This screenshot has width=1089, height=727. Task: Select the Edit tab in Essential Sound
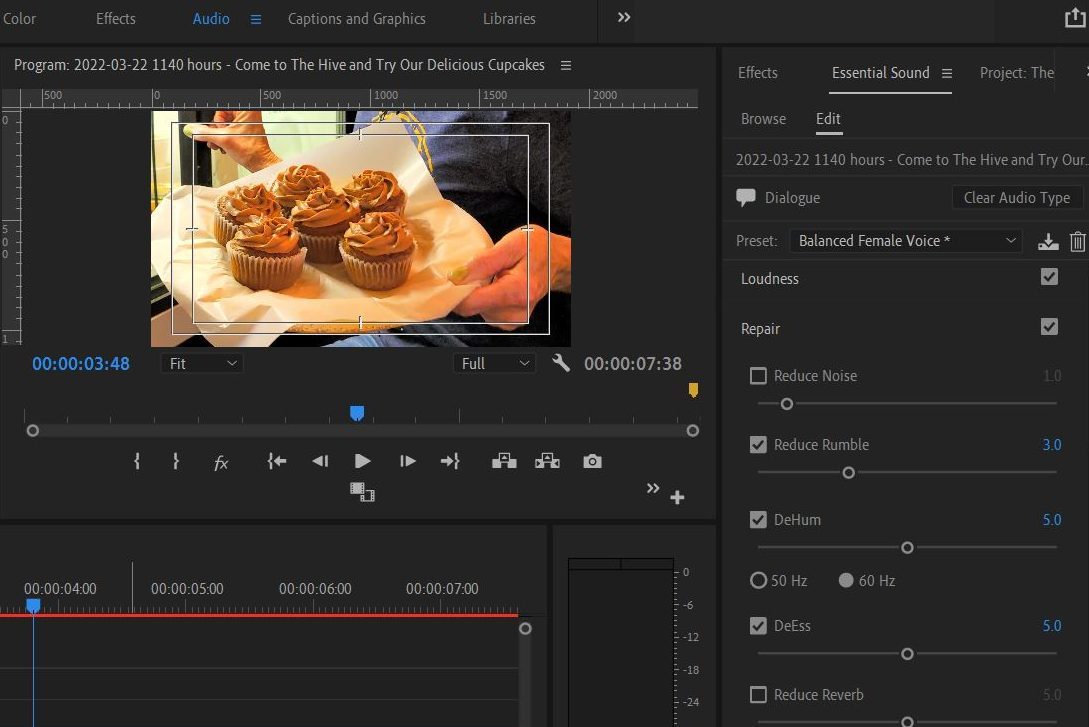828,119
